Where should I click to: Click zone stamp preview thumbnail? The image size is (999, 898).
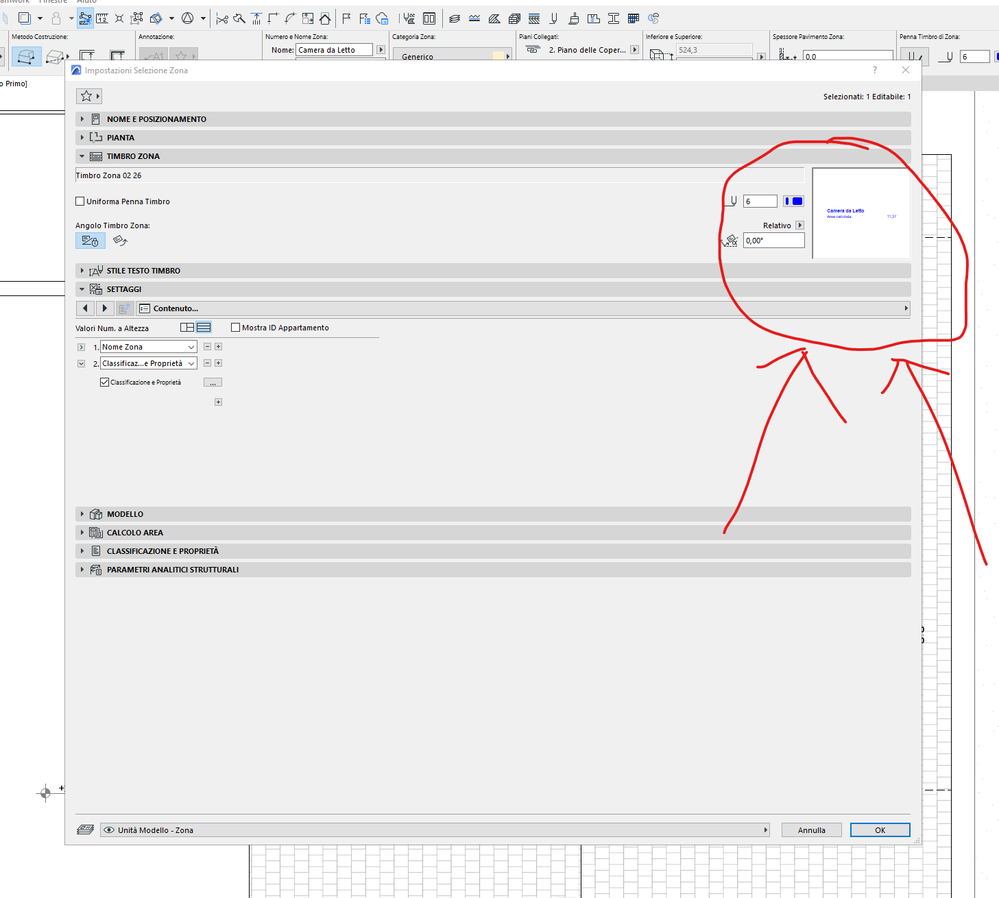(861, 214)
